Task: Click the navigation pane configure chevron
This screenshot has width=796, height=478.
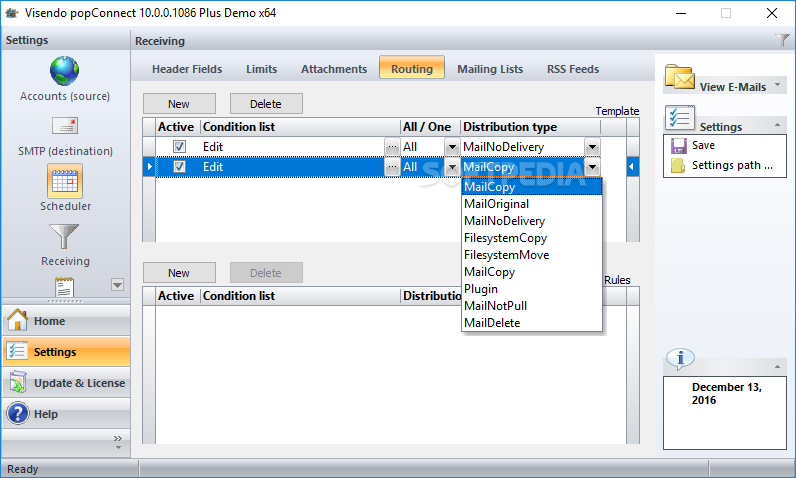Action: 118,441
